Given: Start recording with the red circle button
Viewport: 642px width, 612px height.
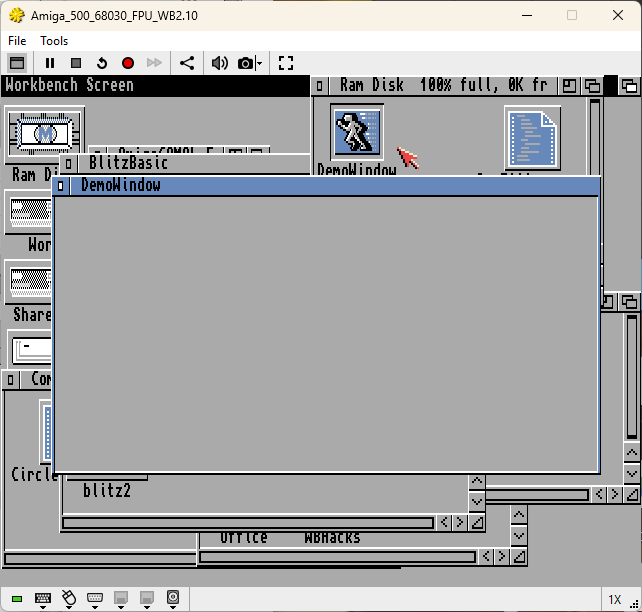Looking at the screenshot, I should (x=128, y=63).
